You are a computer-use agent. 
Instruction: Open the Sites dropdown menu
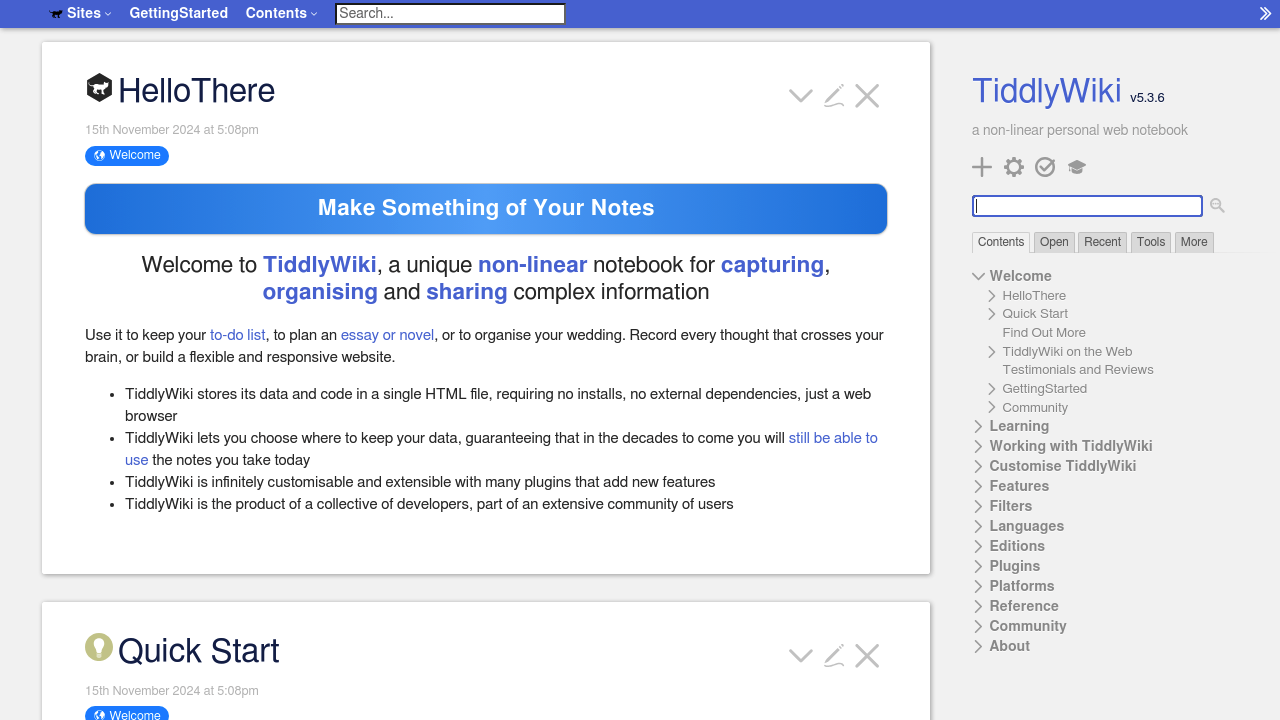pyautogui.click(x=81, y=13)
